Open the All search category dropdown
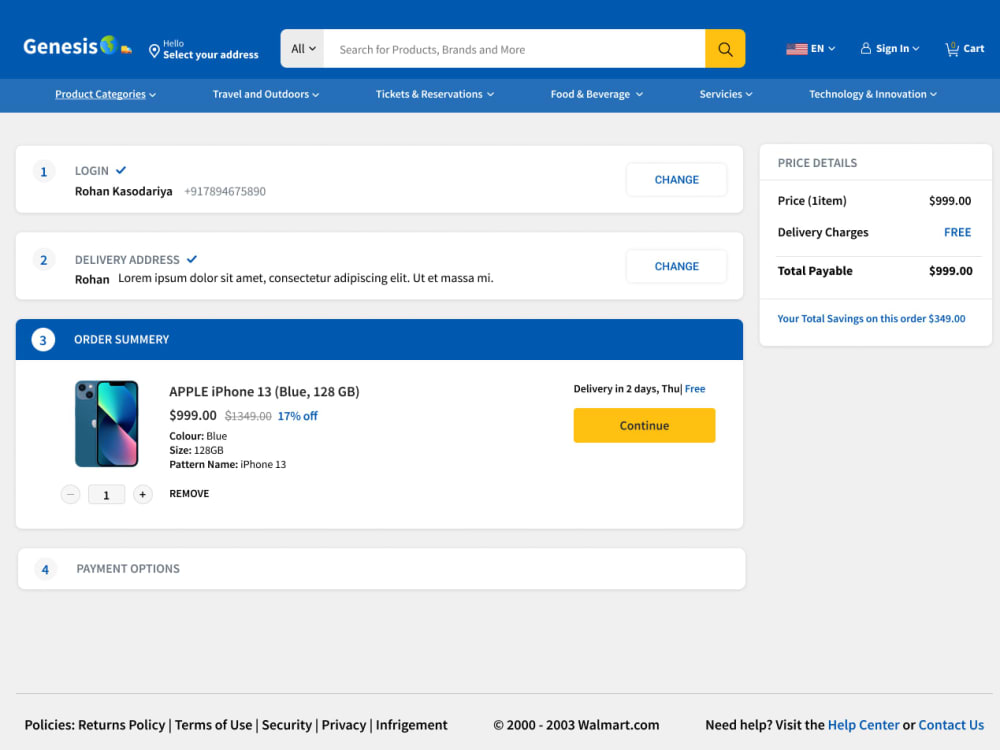Image resolution: width=1000 pixels, height=750 pixels. 303,48
